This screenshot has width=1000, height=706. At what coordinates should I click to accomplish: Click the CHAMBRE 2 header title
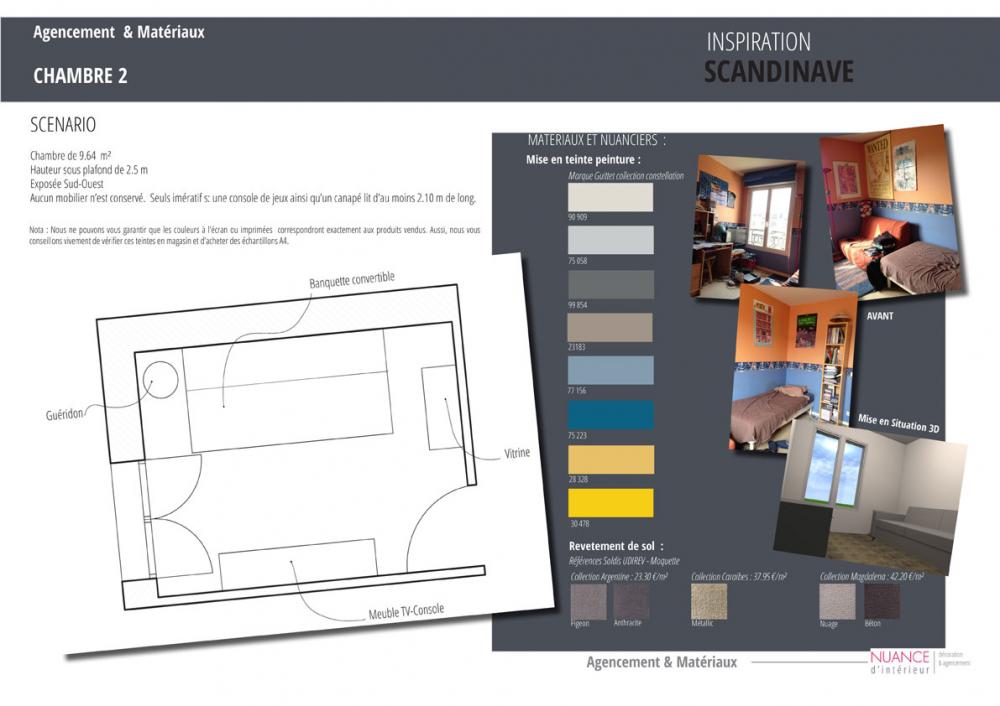point(80,76)
